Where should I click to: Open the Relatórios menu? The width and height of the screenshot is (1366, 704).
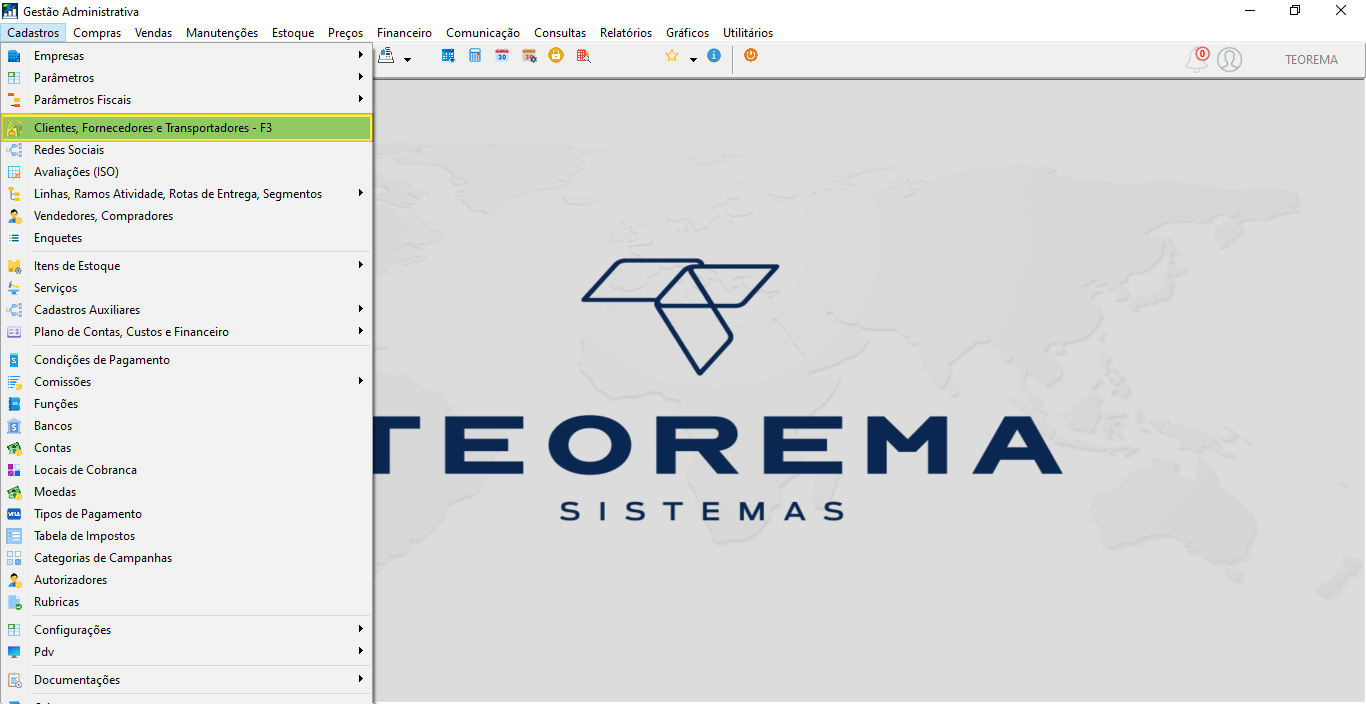click(x=626, y=33)
